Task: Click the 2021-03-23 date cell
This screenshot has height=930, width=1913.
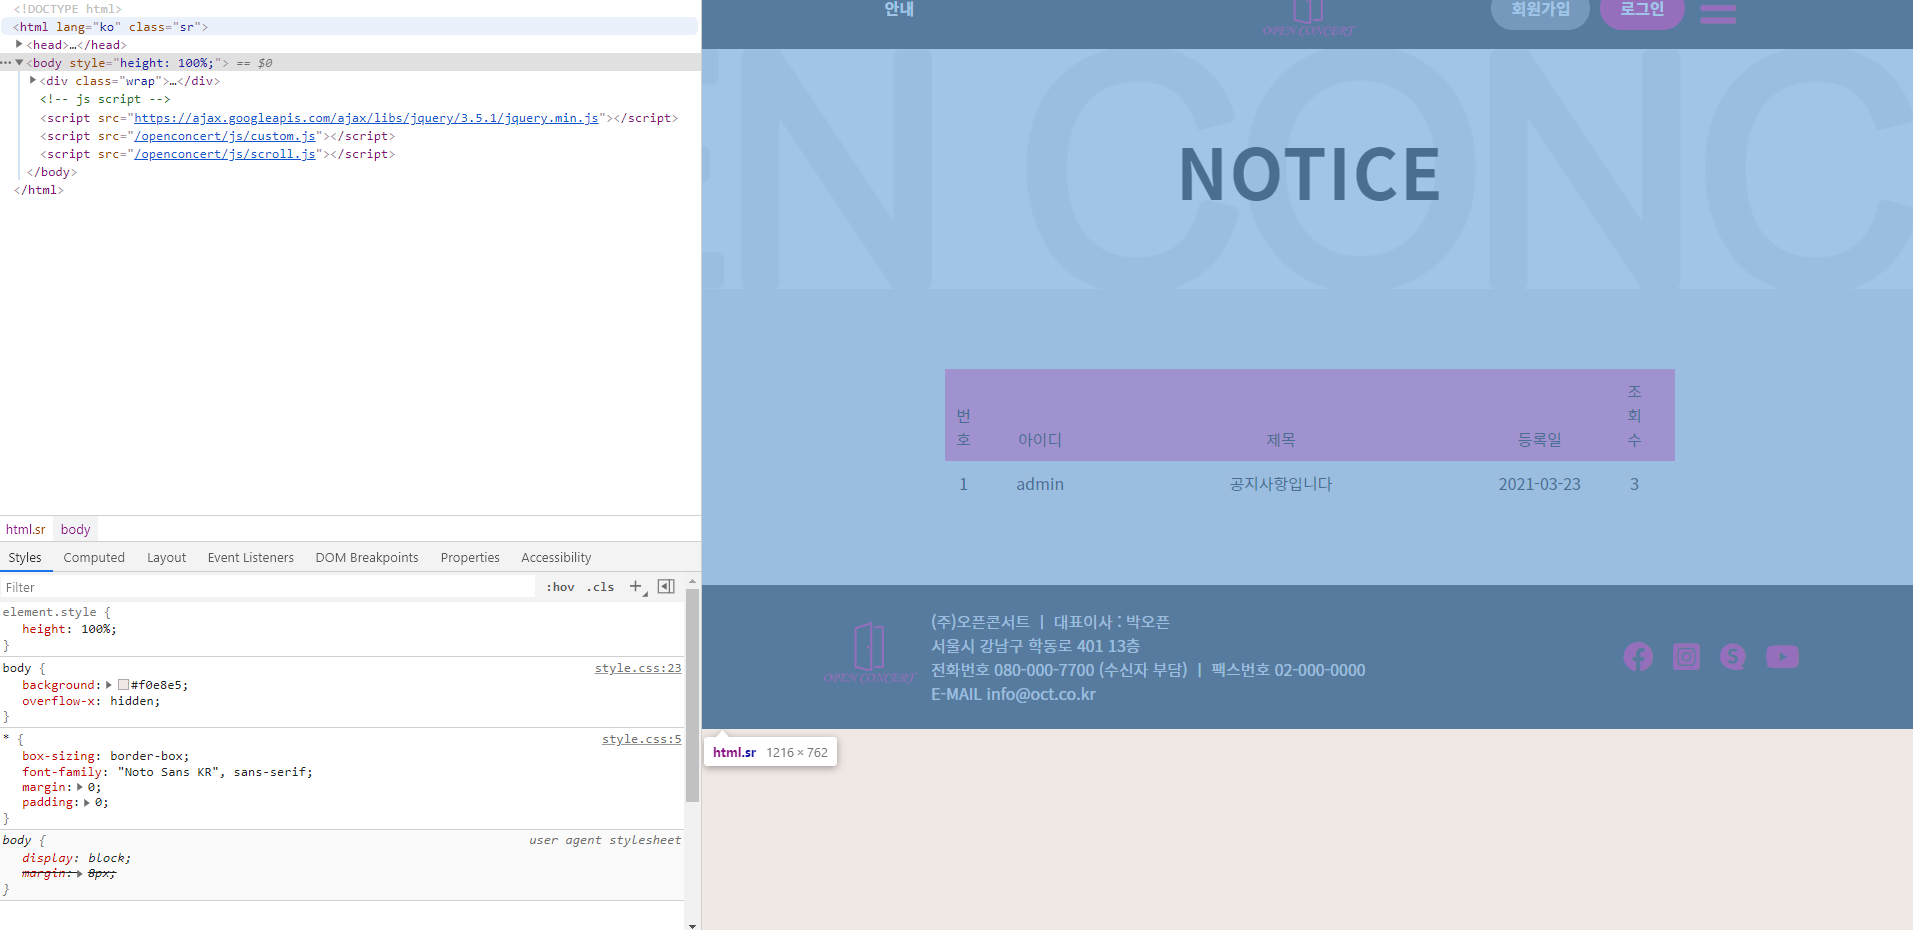Action: [1539, 484]
